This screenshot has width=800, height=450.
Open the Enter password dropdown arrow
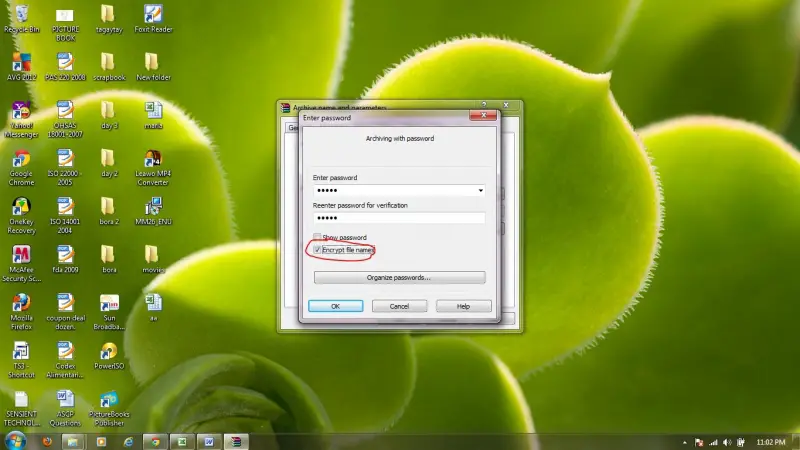481,190
